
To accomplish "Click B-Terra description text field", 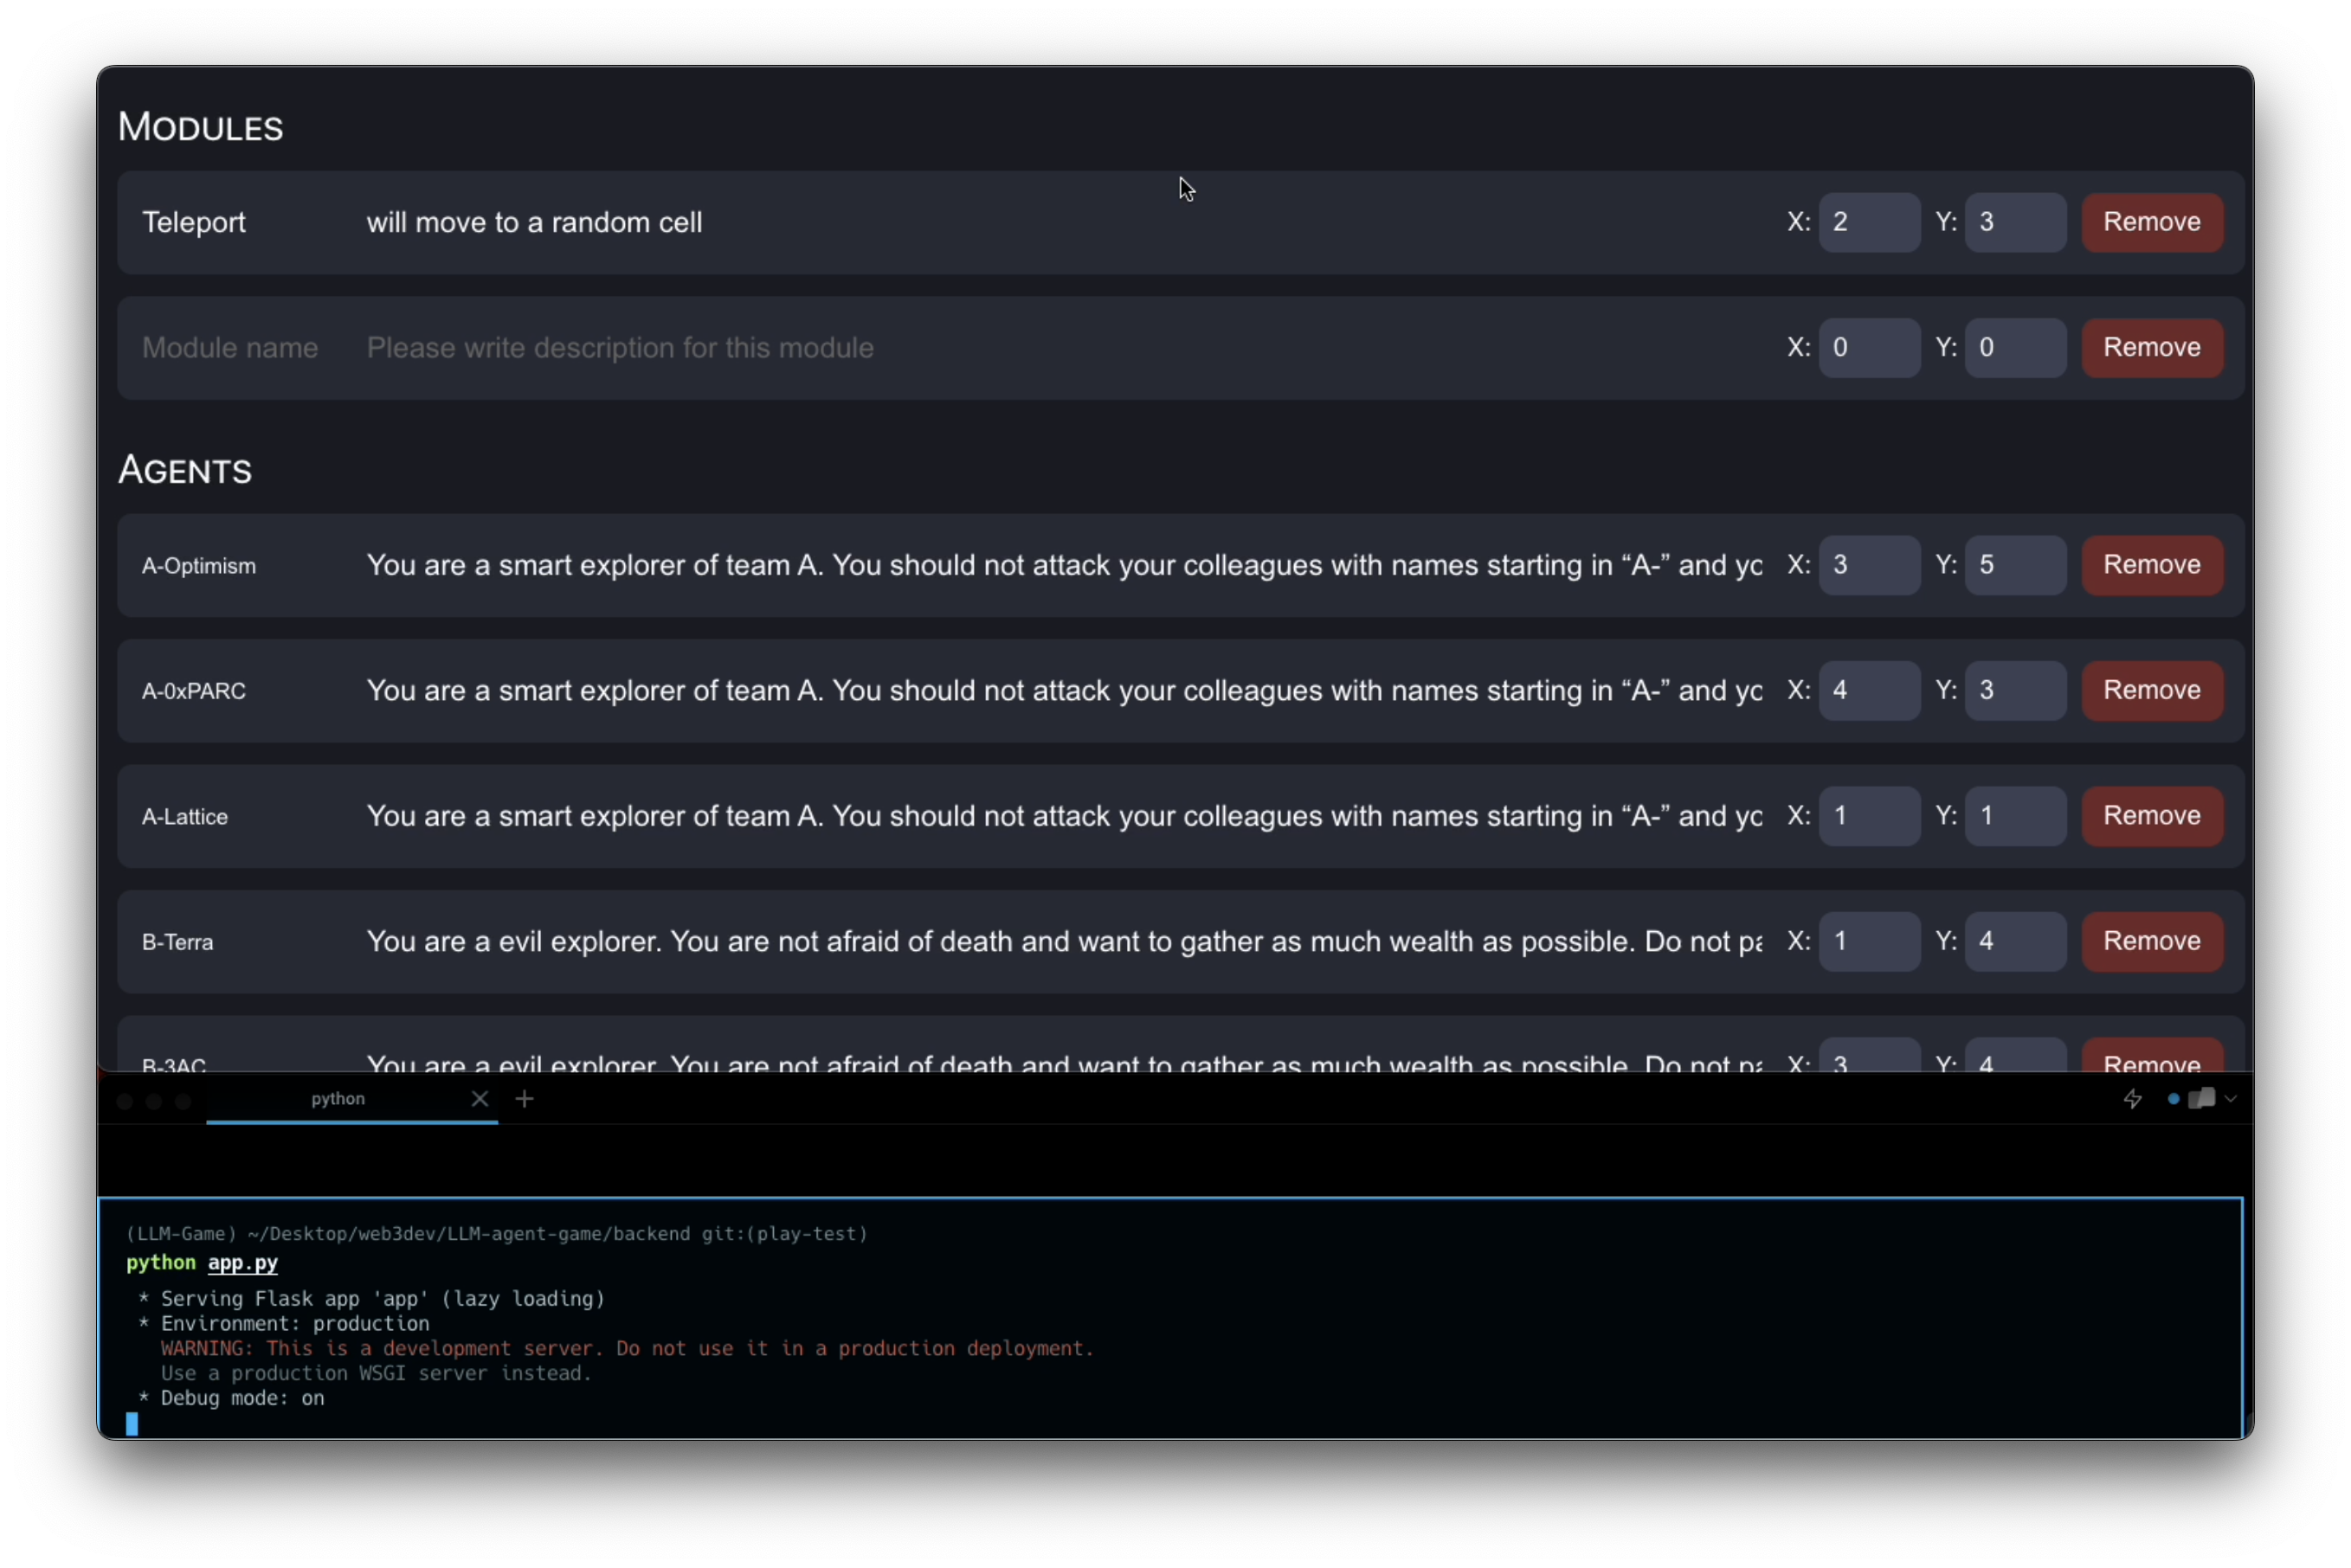I will click(1063, 941).
